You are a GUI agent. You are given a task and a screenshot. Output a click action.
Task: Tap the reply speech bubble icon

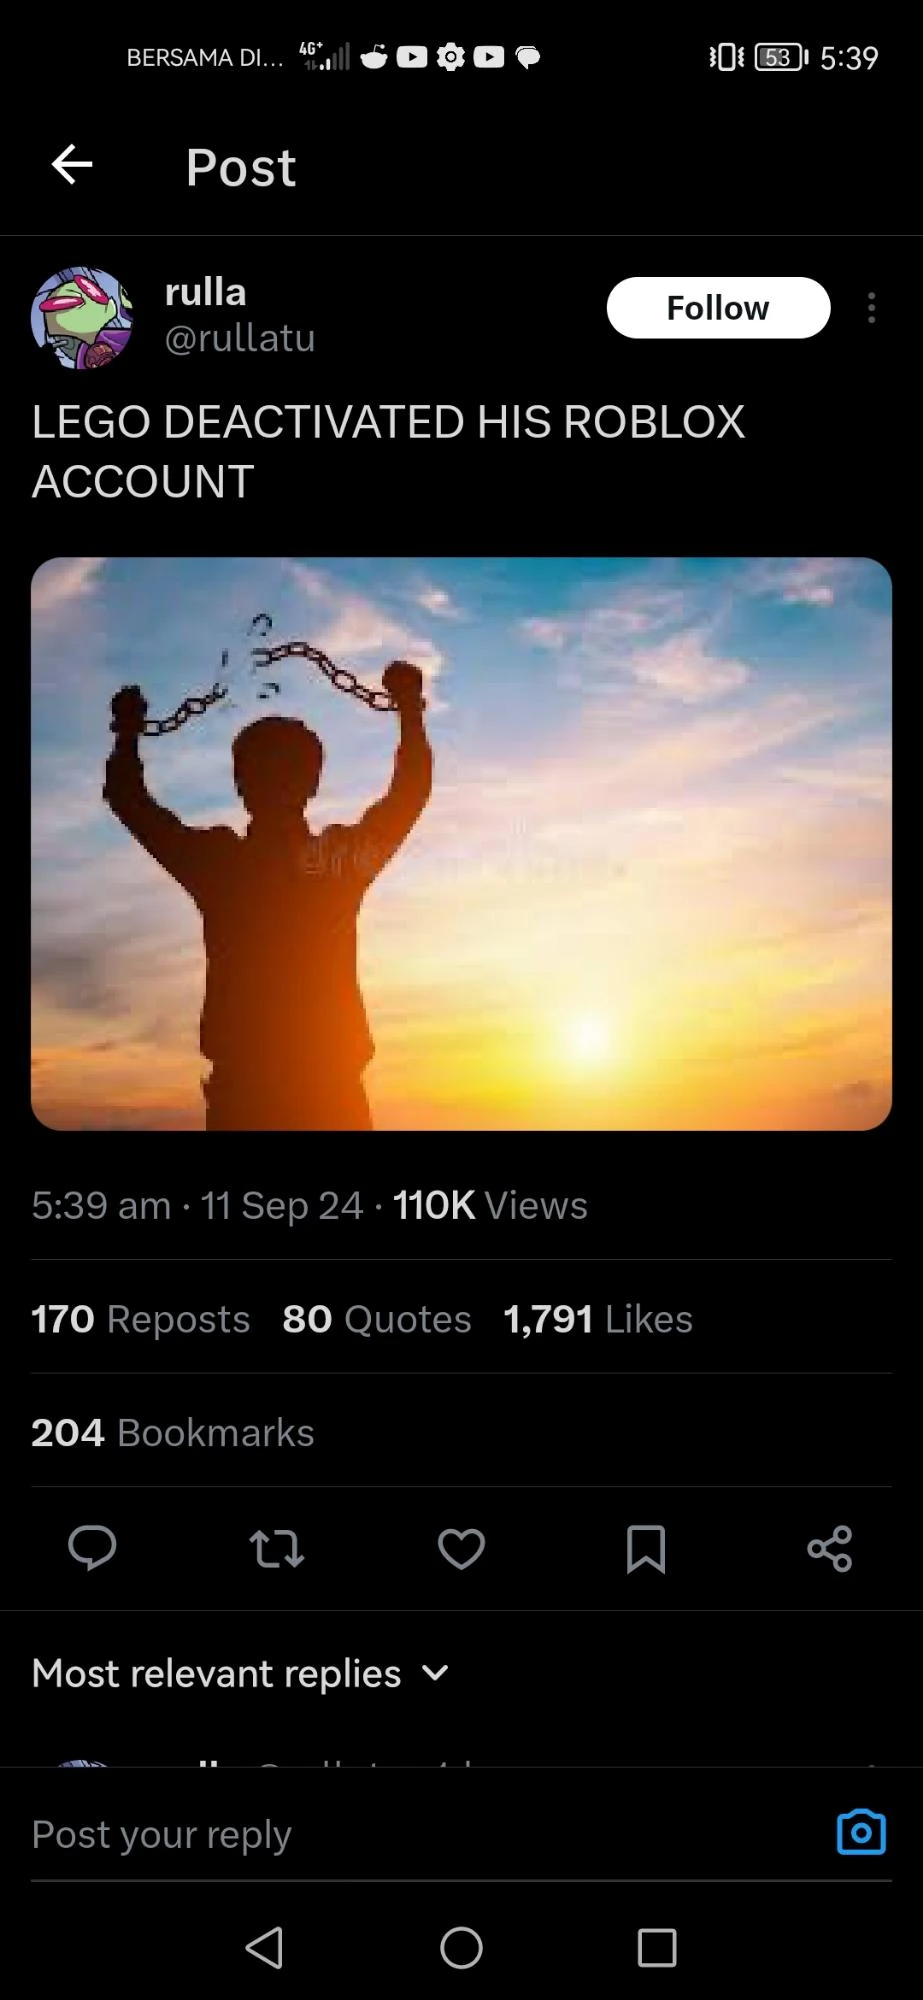click(x=92, y=1549)
